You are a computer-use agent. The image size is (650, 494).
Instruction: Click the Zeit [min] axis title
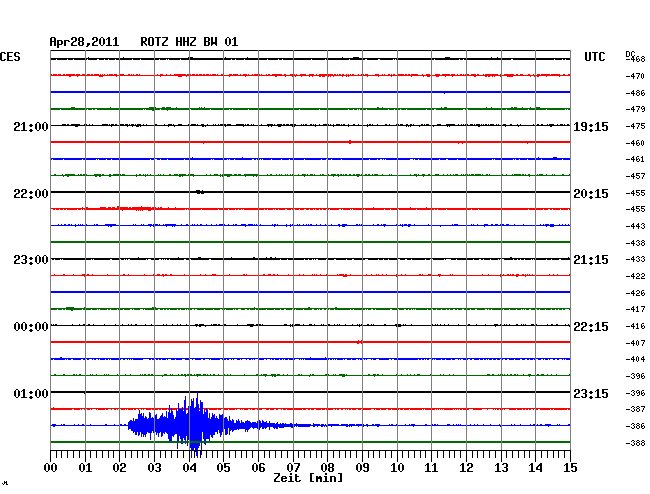308,478
